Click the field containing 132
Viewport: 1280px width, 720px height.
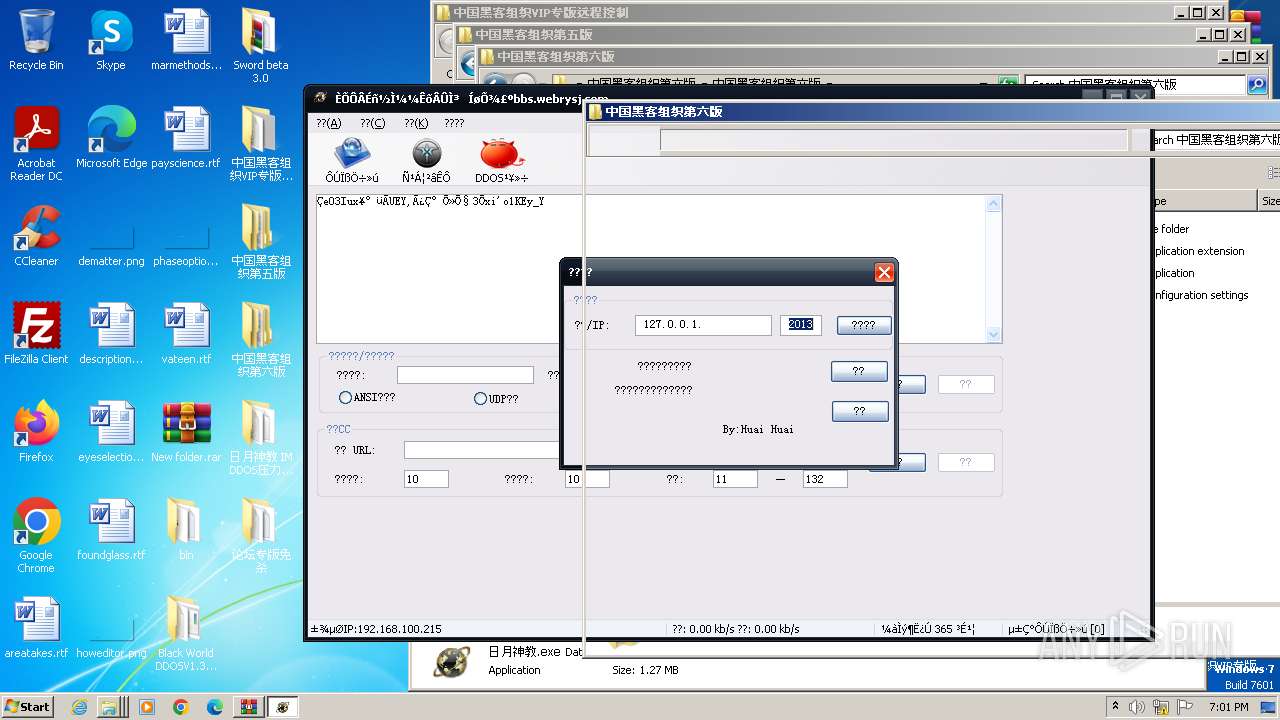[x=825, y=479]
